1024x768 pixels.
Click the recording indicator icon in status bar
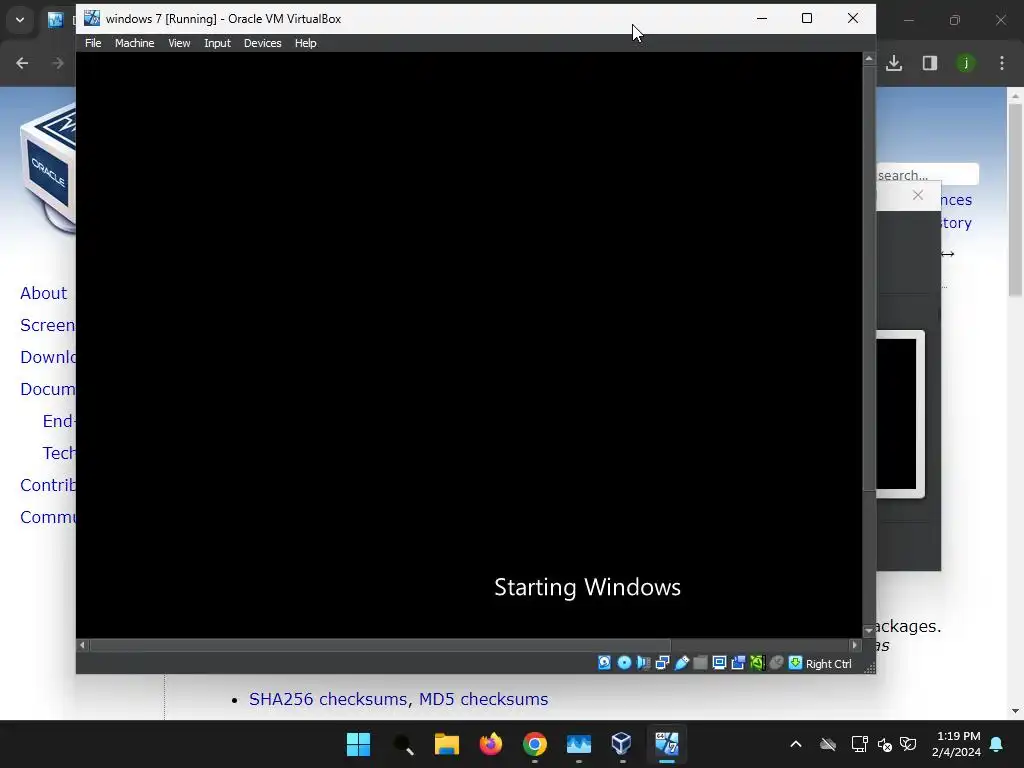pos(738,663)
